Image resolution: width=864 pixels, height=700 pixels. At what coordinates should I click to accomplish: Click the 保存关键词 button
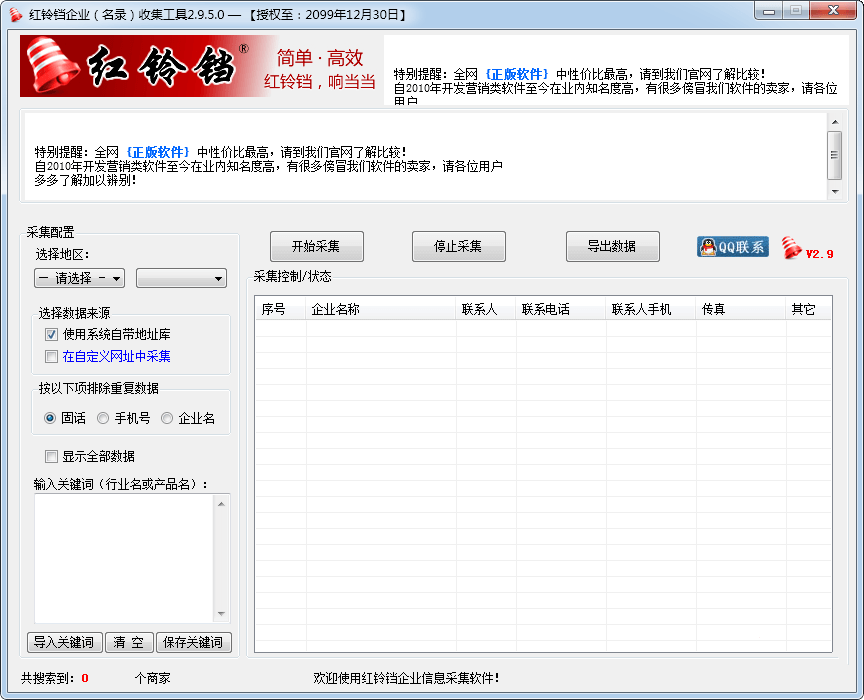(x=193, y=642)
